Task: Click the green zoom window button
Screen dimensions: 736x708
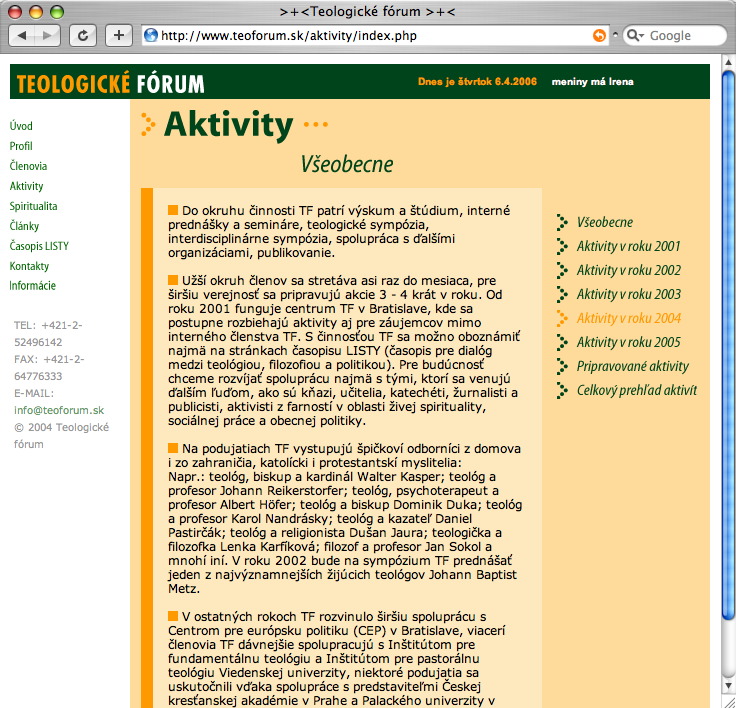Action: [57, 12]
